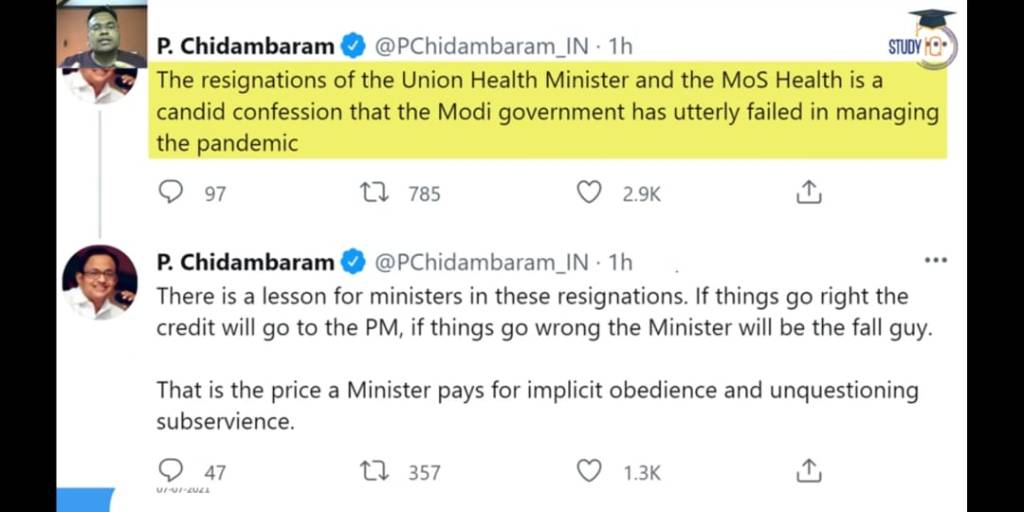
Task: Reply to the tweet with 47 replies
Action: coord(172,470)
